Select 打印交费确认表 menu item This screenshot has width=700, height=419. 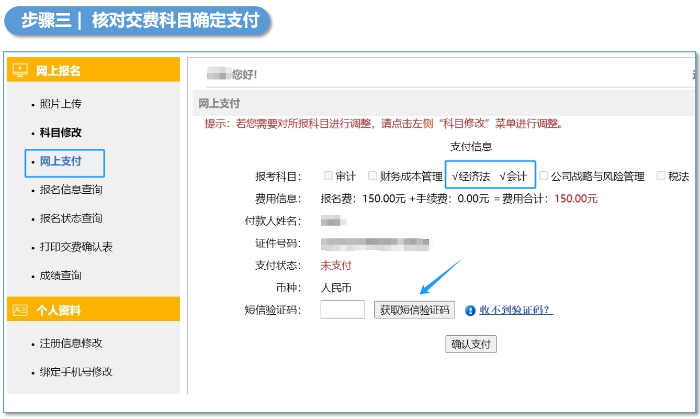tap(76, 247)
